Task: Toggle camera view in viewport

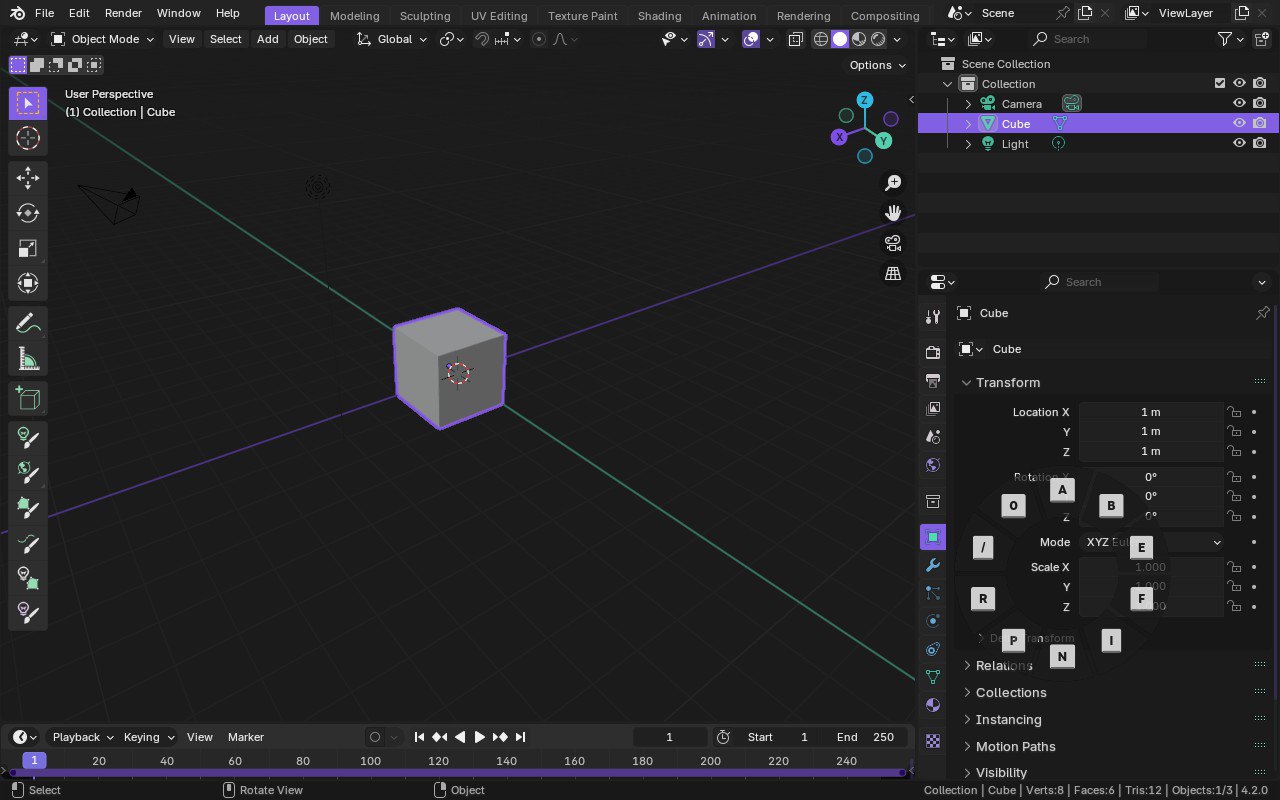Action: [x=893, y=243]
